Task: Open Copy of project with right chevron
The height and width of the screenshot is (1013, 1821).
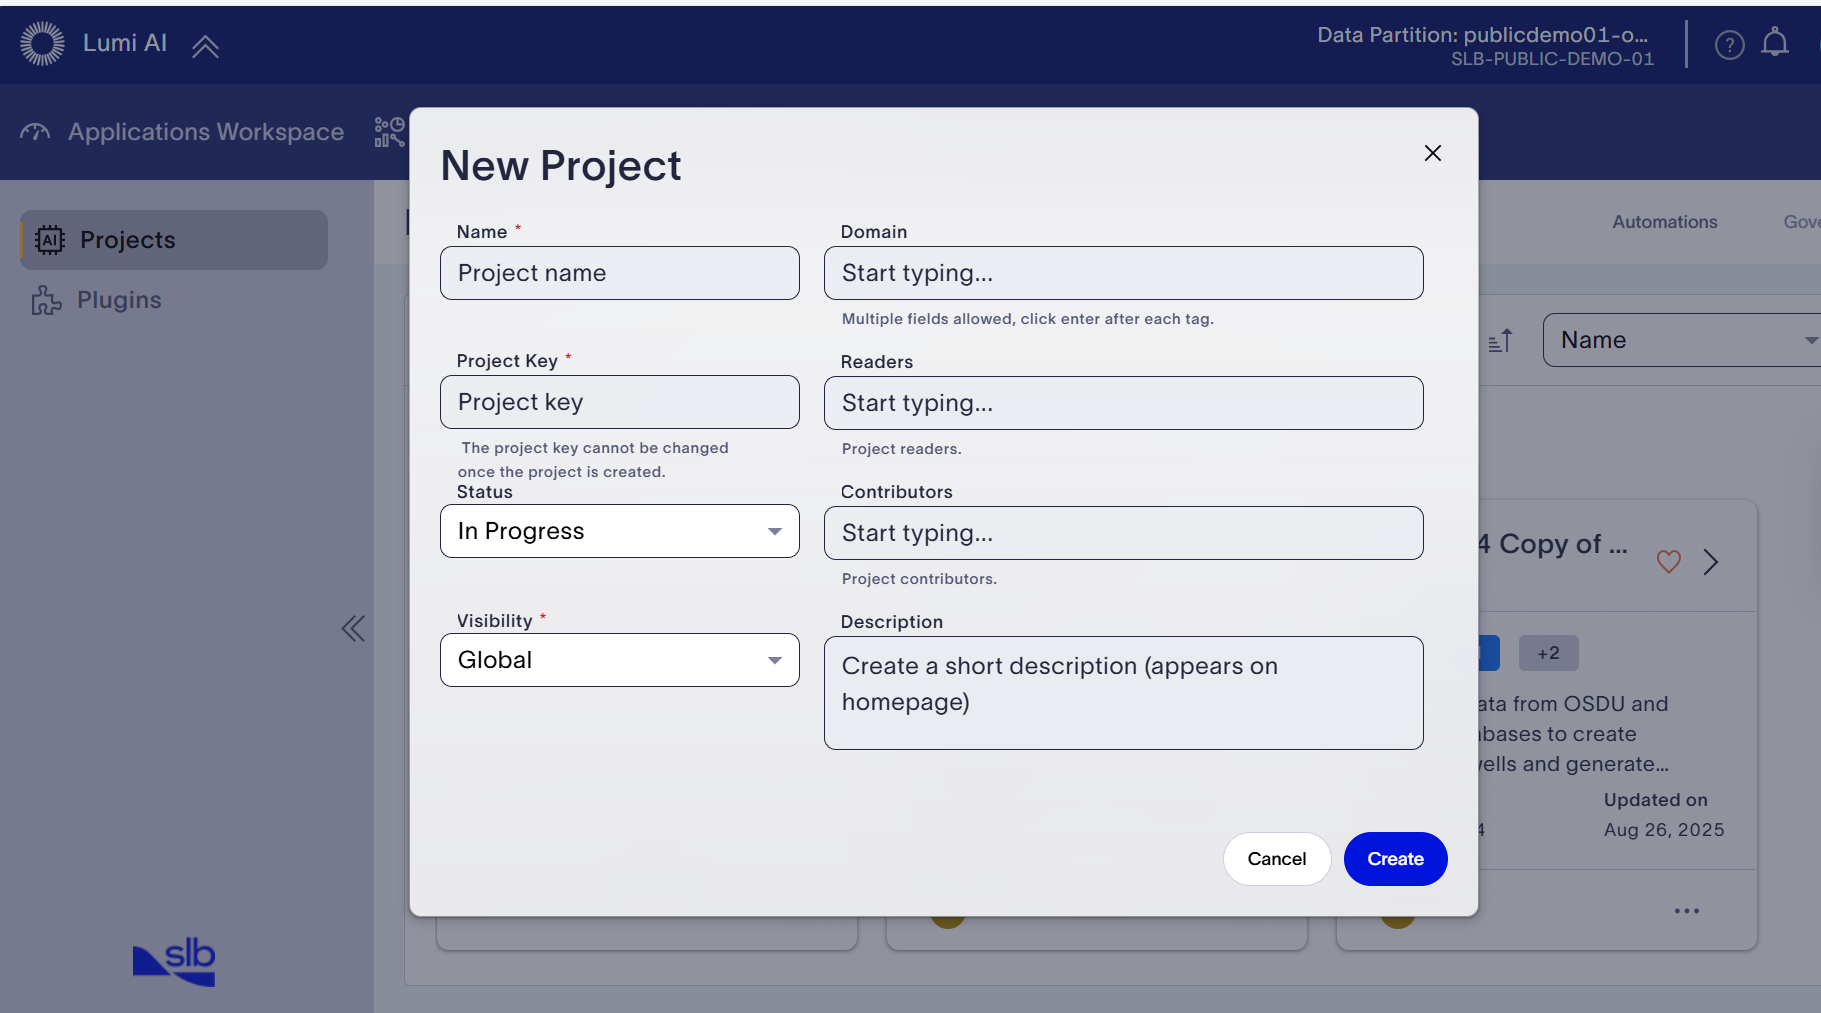Action: [1711, 562]
